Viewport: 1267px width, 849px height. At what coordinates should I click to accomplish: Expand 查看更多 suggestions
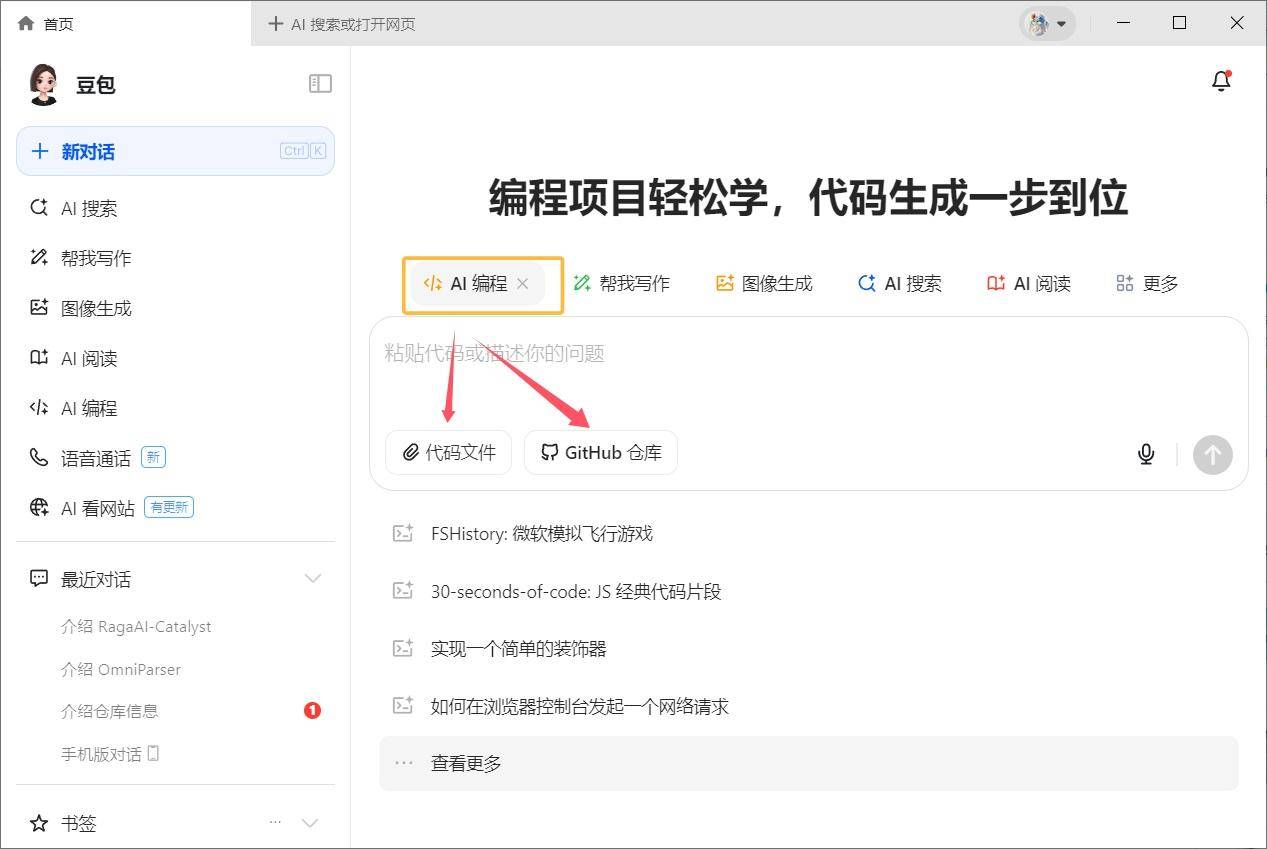808,763
